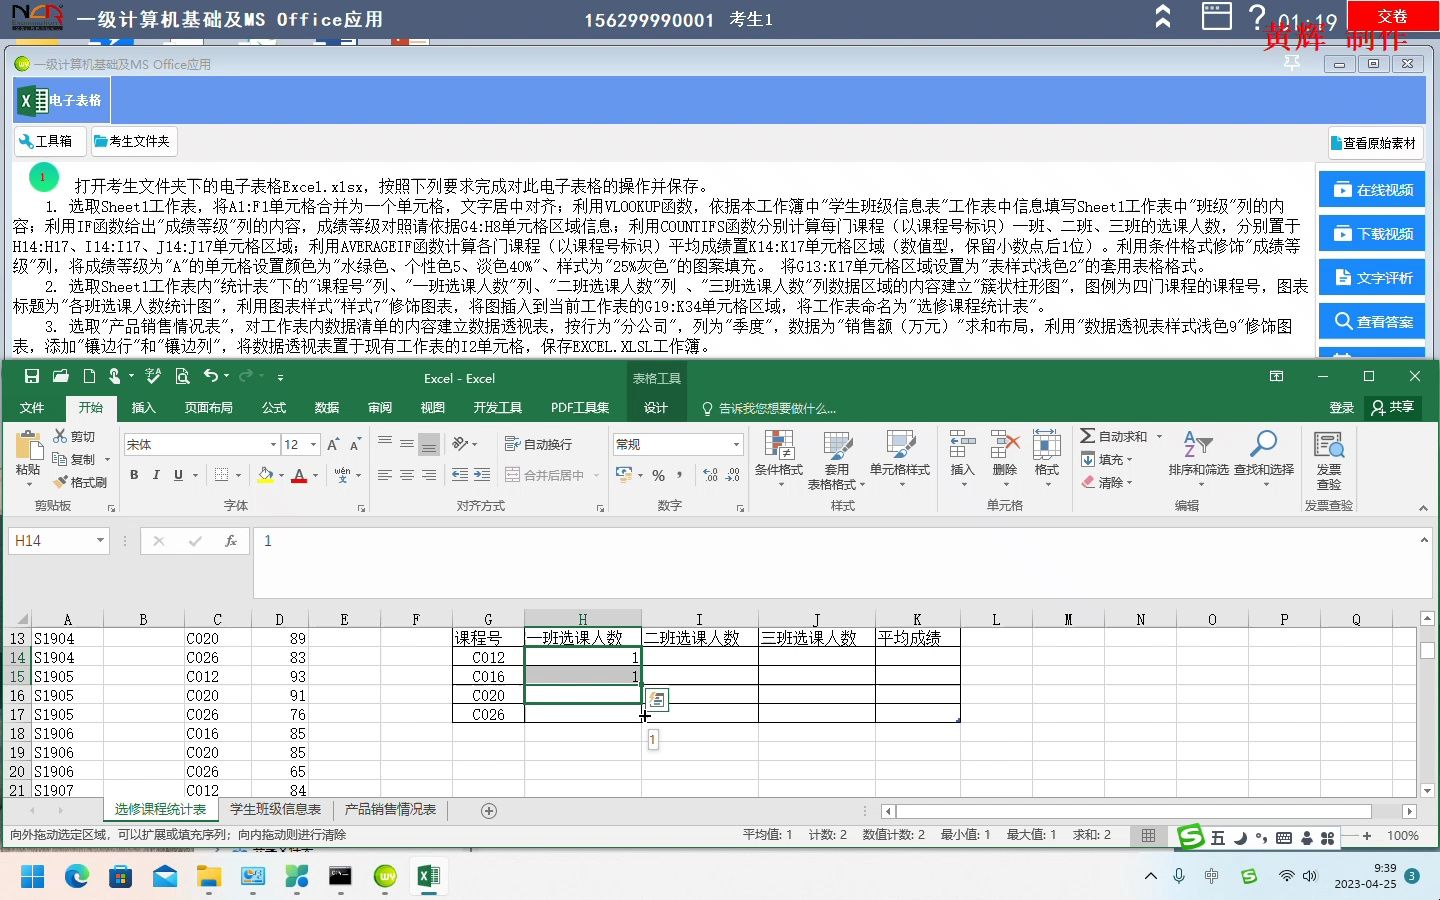Image resolution: width=1440 pixels, height=900 pixels.
Task: Click the 文字评析 button
Action: click(x=1371, y=278)
